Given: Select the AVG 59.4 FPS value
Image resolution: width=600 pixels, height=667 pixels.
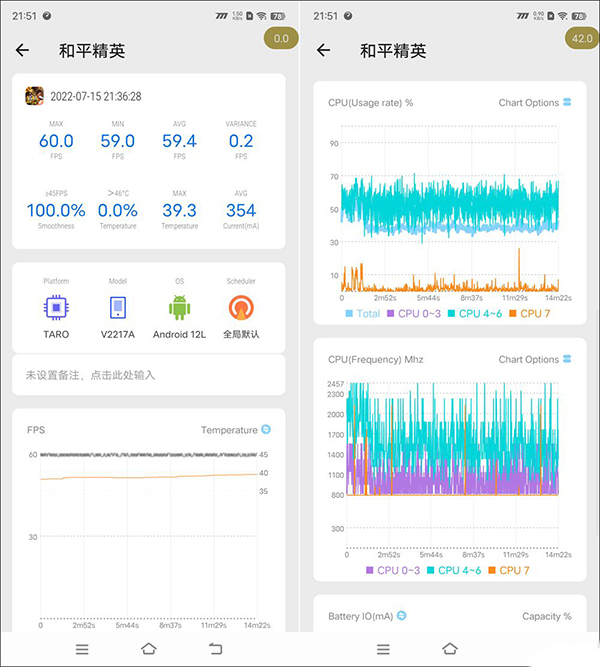Looking at the screenshot, I should (179, 141).
